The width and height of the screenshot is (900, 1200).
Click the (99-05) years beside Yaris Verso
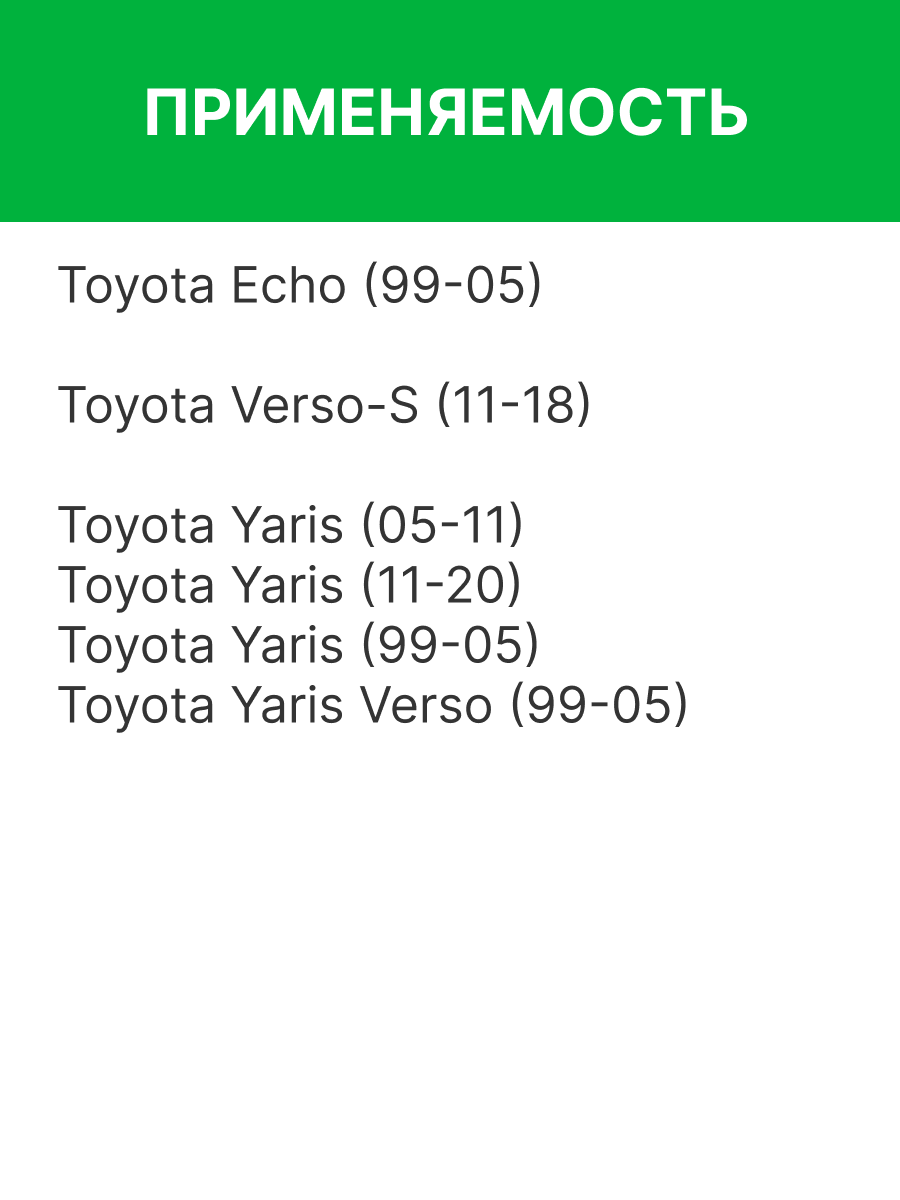[599, 706]
